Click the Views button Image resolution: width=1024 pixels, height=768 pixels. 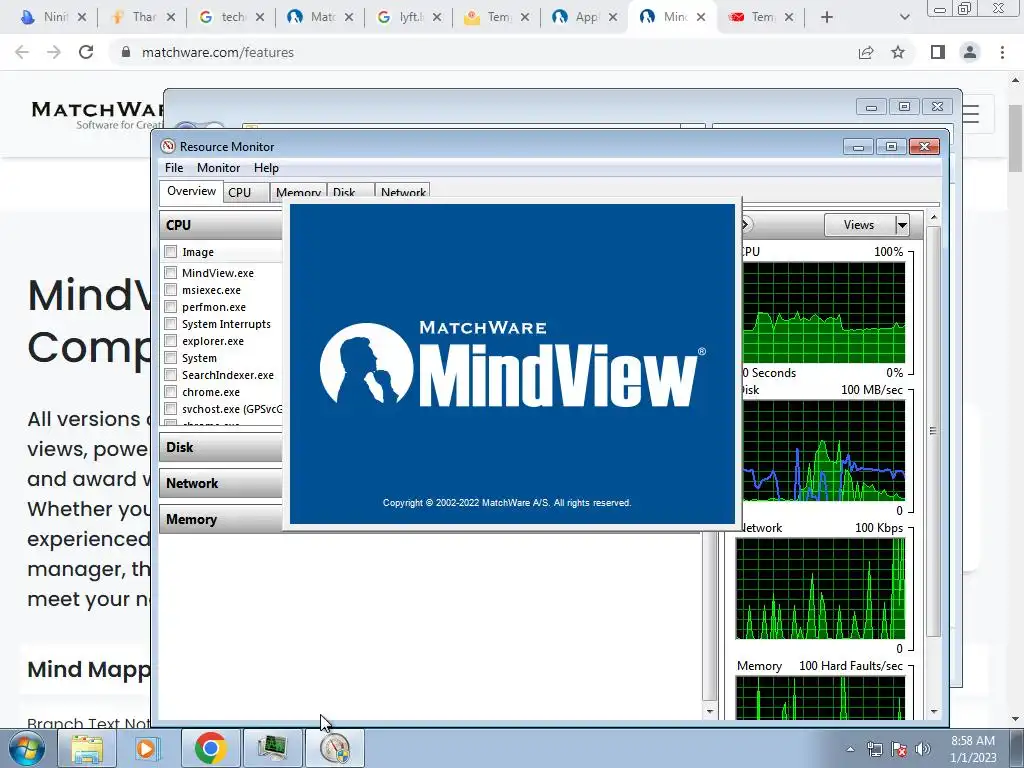click(859, 225)
